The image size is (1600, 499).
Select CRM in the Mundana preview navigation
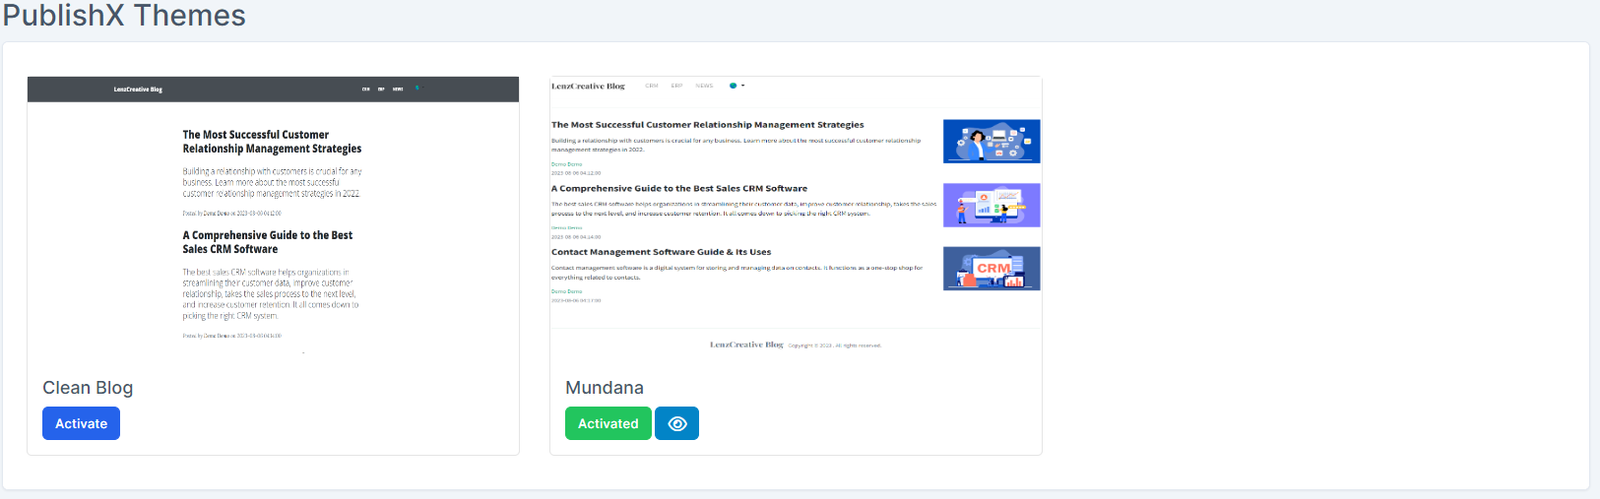[x=652, y=86]
